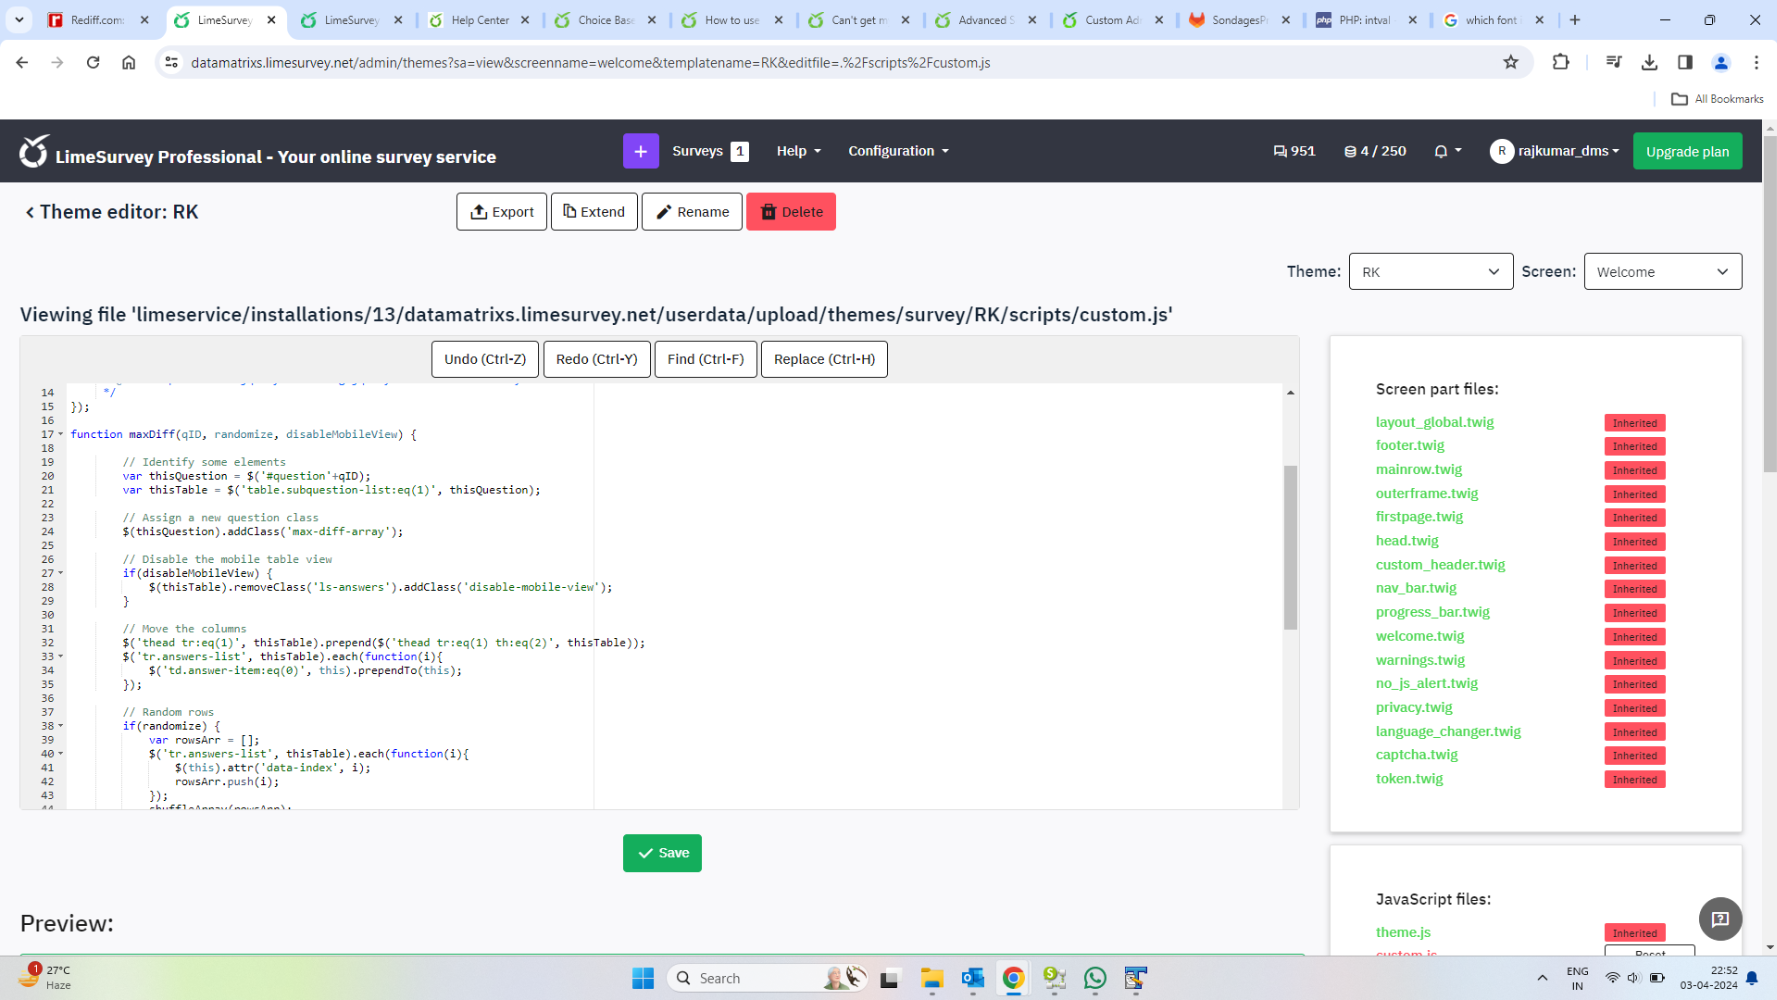Click the LimeSurvey logo icon
Screen dimensions: 1777x1000
pos(34,151)
